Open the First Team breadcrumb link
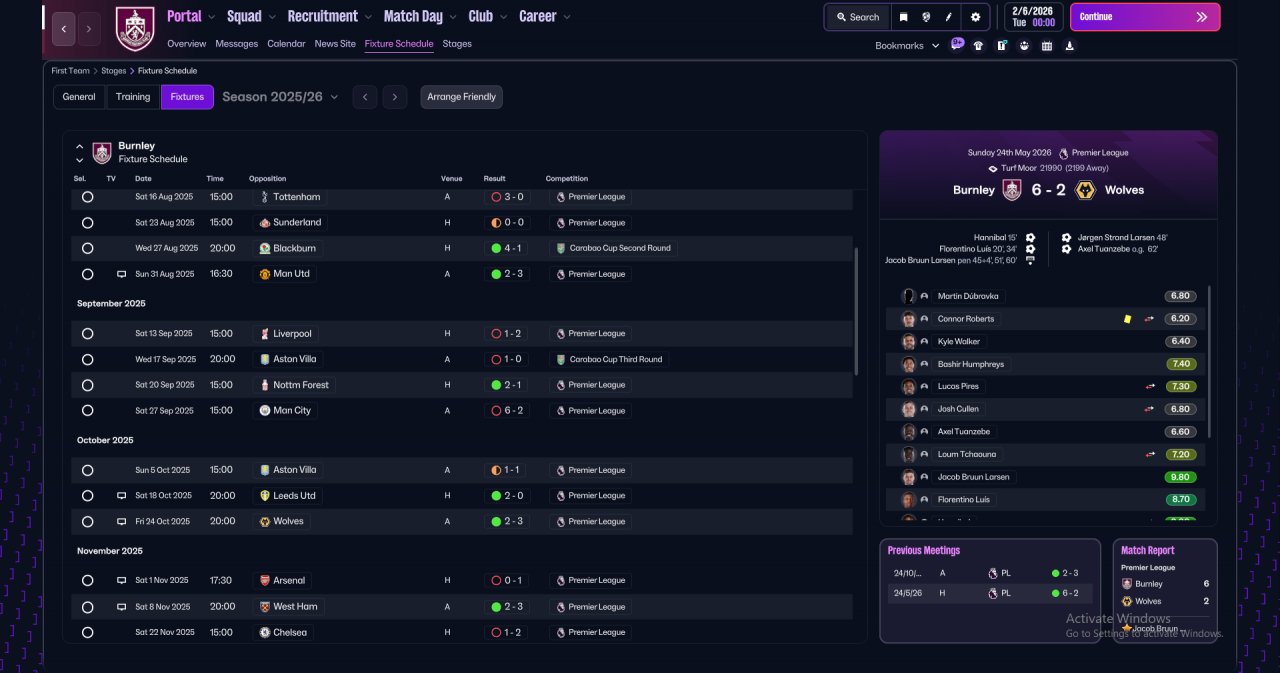This screenshot has width=1280, height=673. [71, 71]
